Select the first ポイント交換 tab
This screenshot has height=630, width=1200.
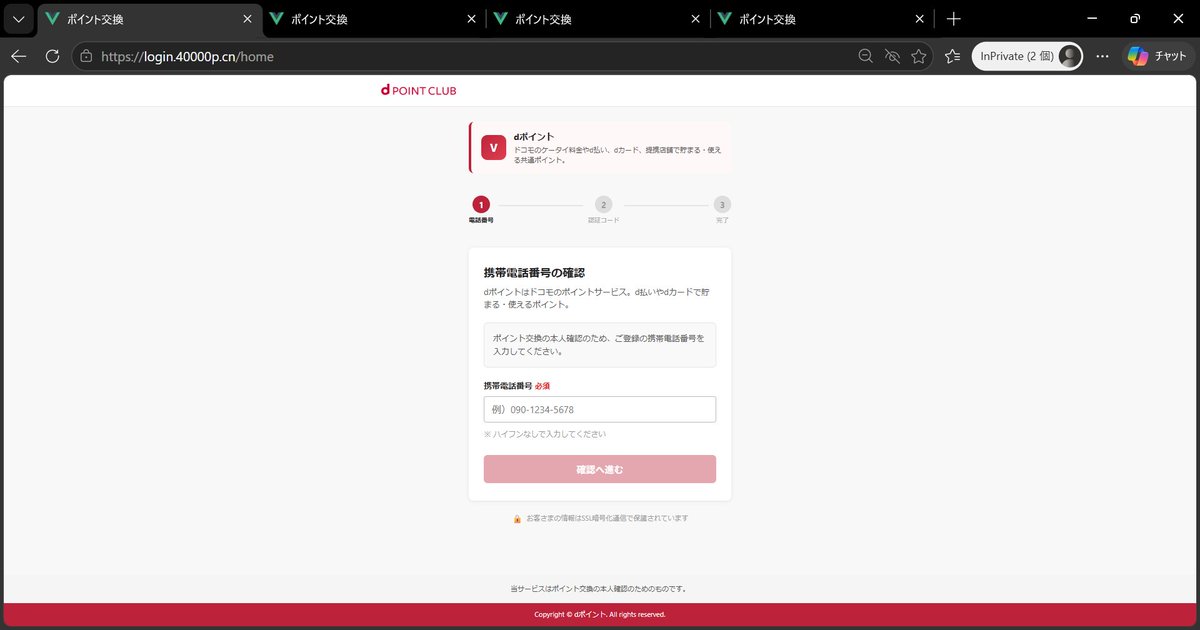150,19
